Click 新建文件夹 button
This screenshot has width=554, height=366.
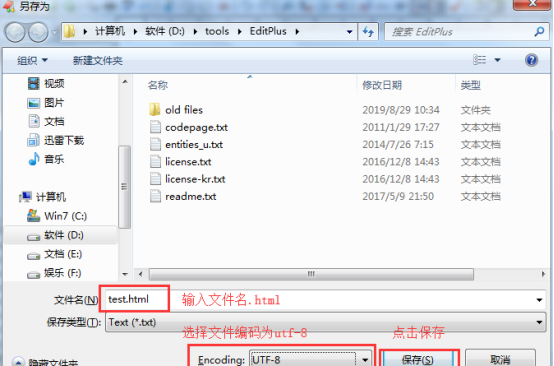click(x=98, y=60)
